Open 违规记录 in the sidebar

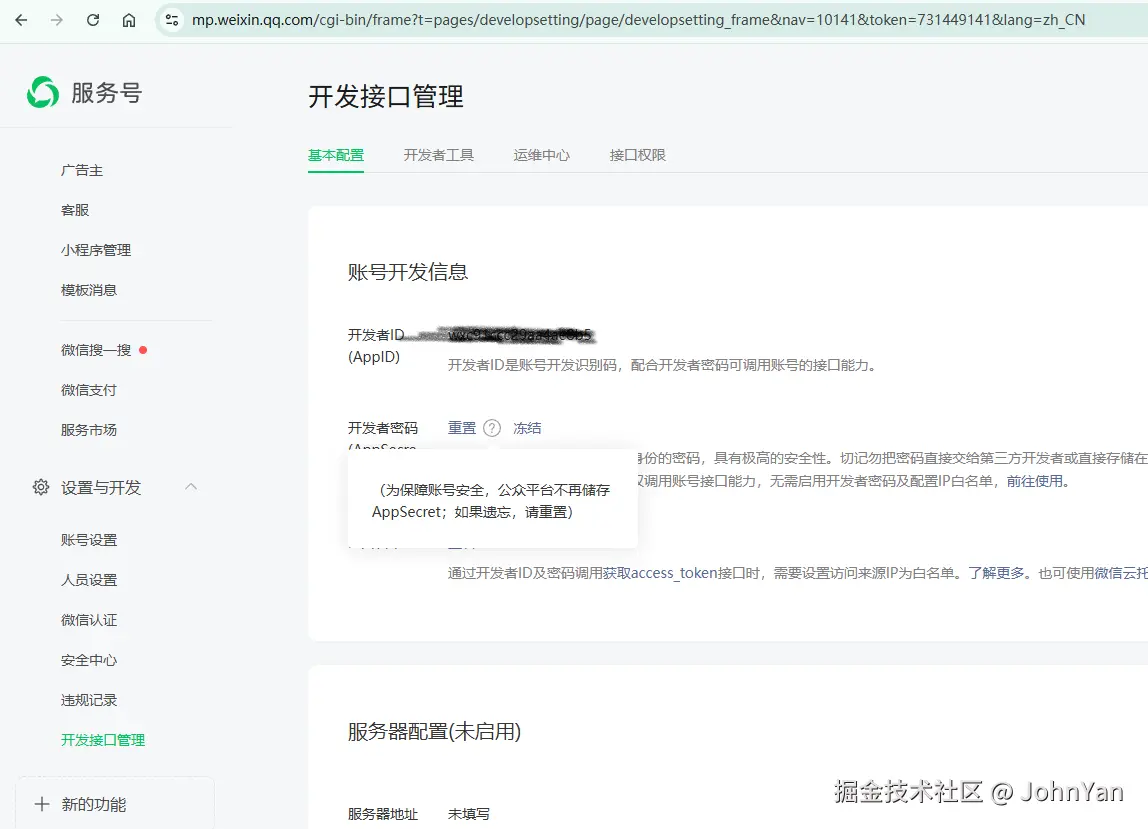[89, 700]
